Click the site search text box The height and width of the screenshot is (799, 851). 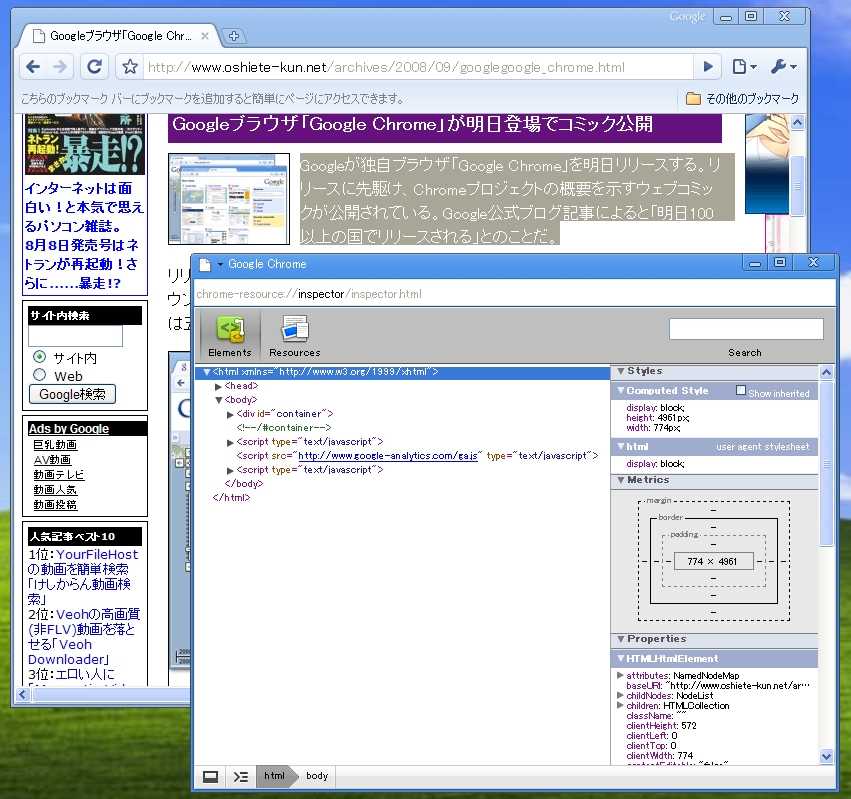(75, 336)
